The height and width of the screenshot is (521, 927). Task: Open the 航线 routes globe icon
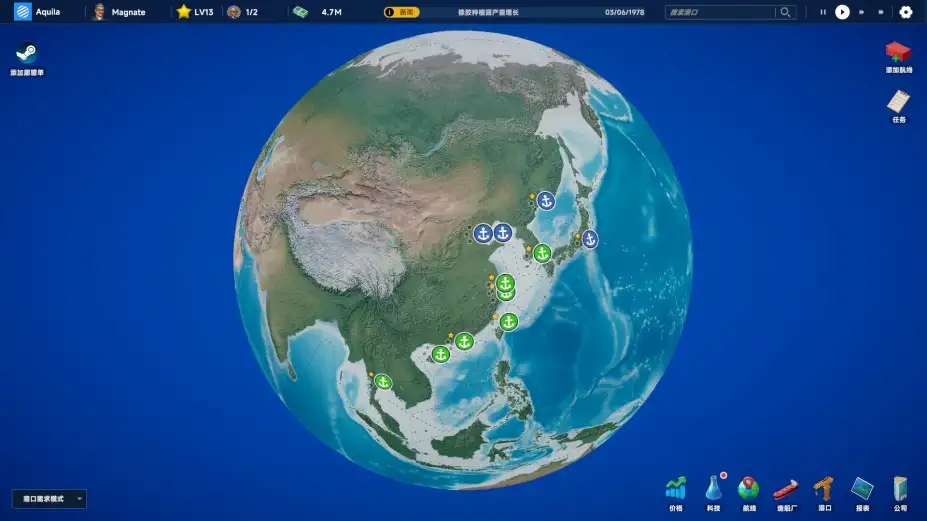click(x=748, y=489)
